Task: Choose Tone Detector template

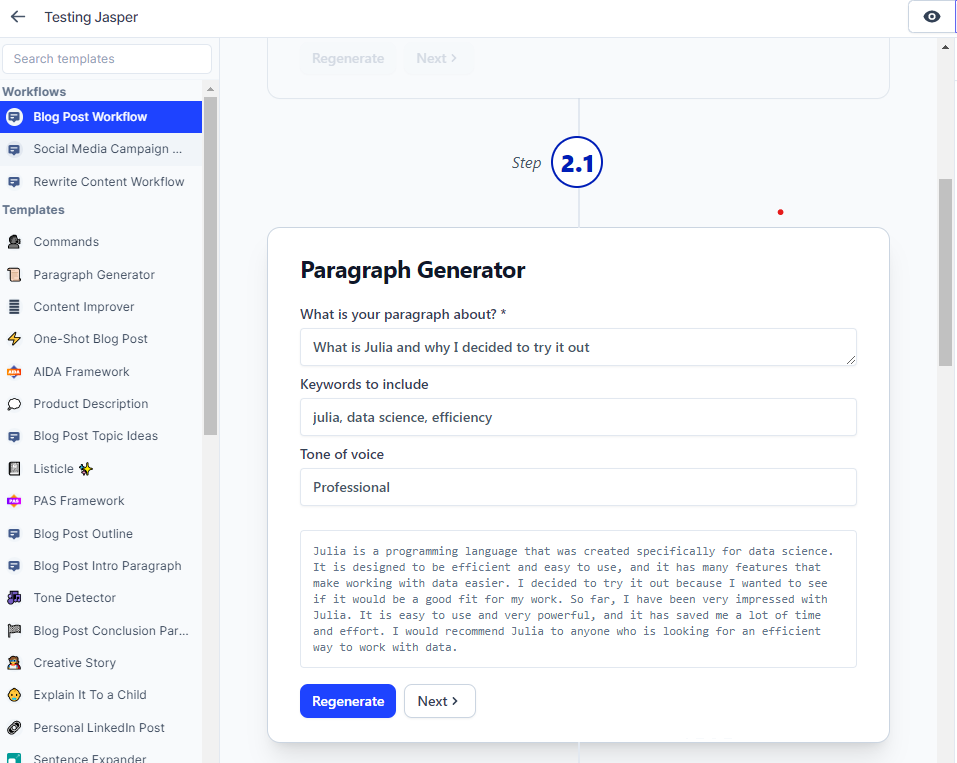Action: (x=101, y=598)
